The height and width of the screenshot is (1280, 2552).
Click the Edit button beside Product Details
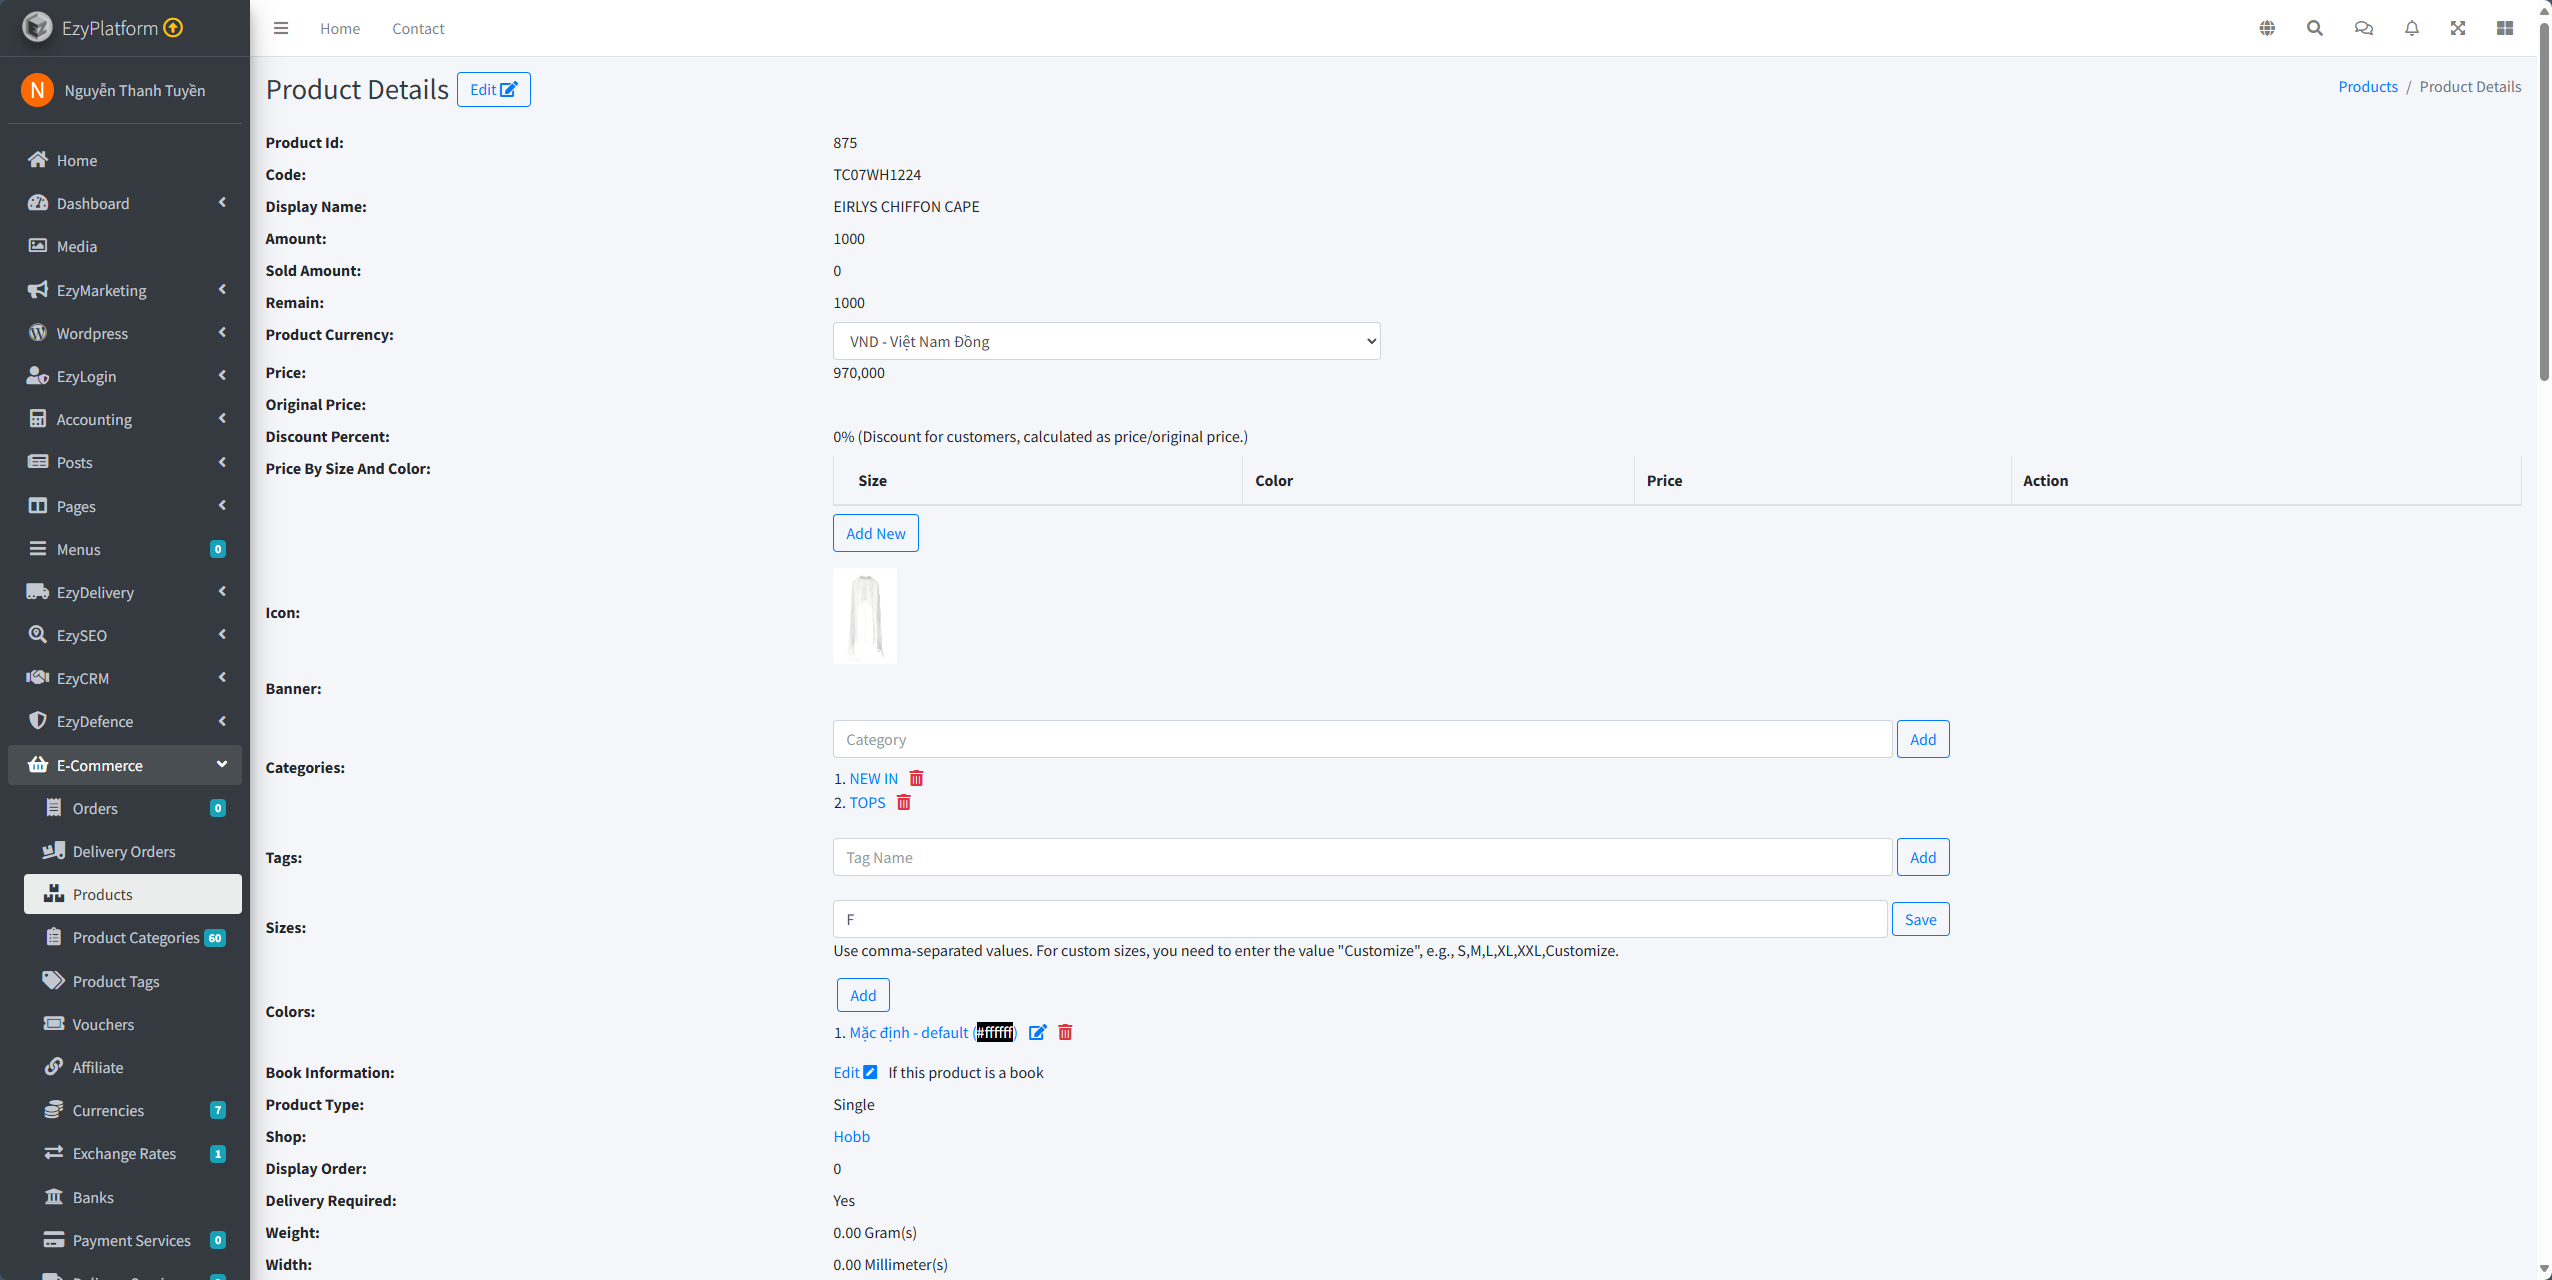[x=493, y=89]
